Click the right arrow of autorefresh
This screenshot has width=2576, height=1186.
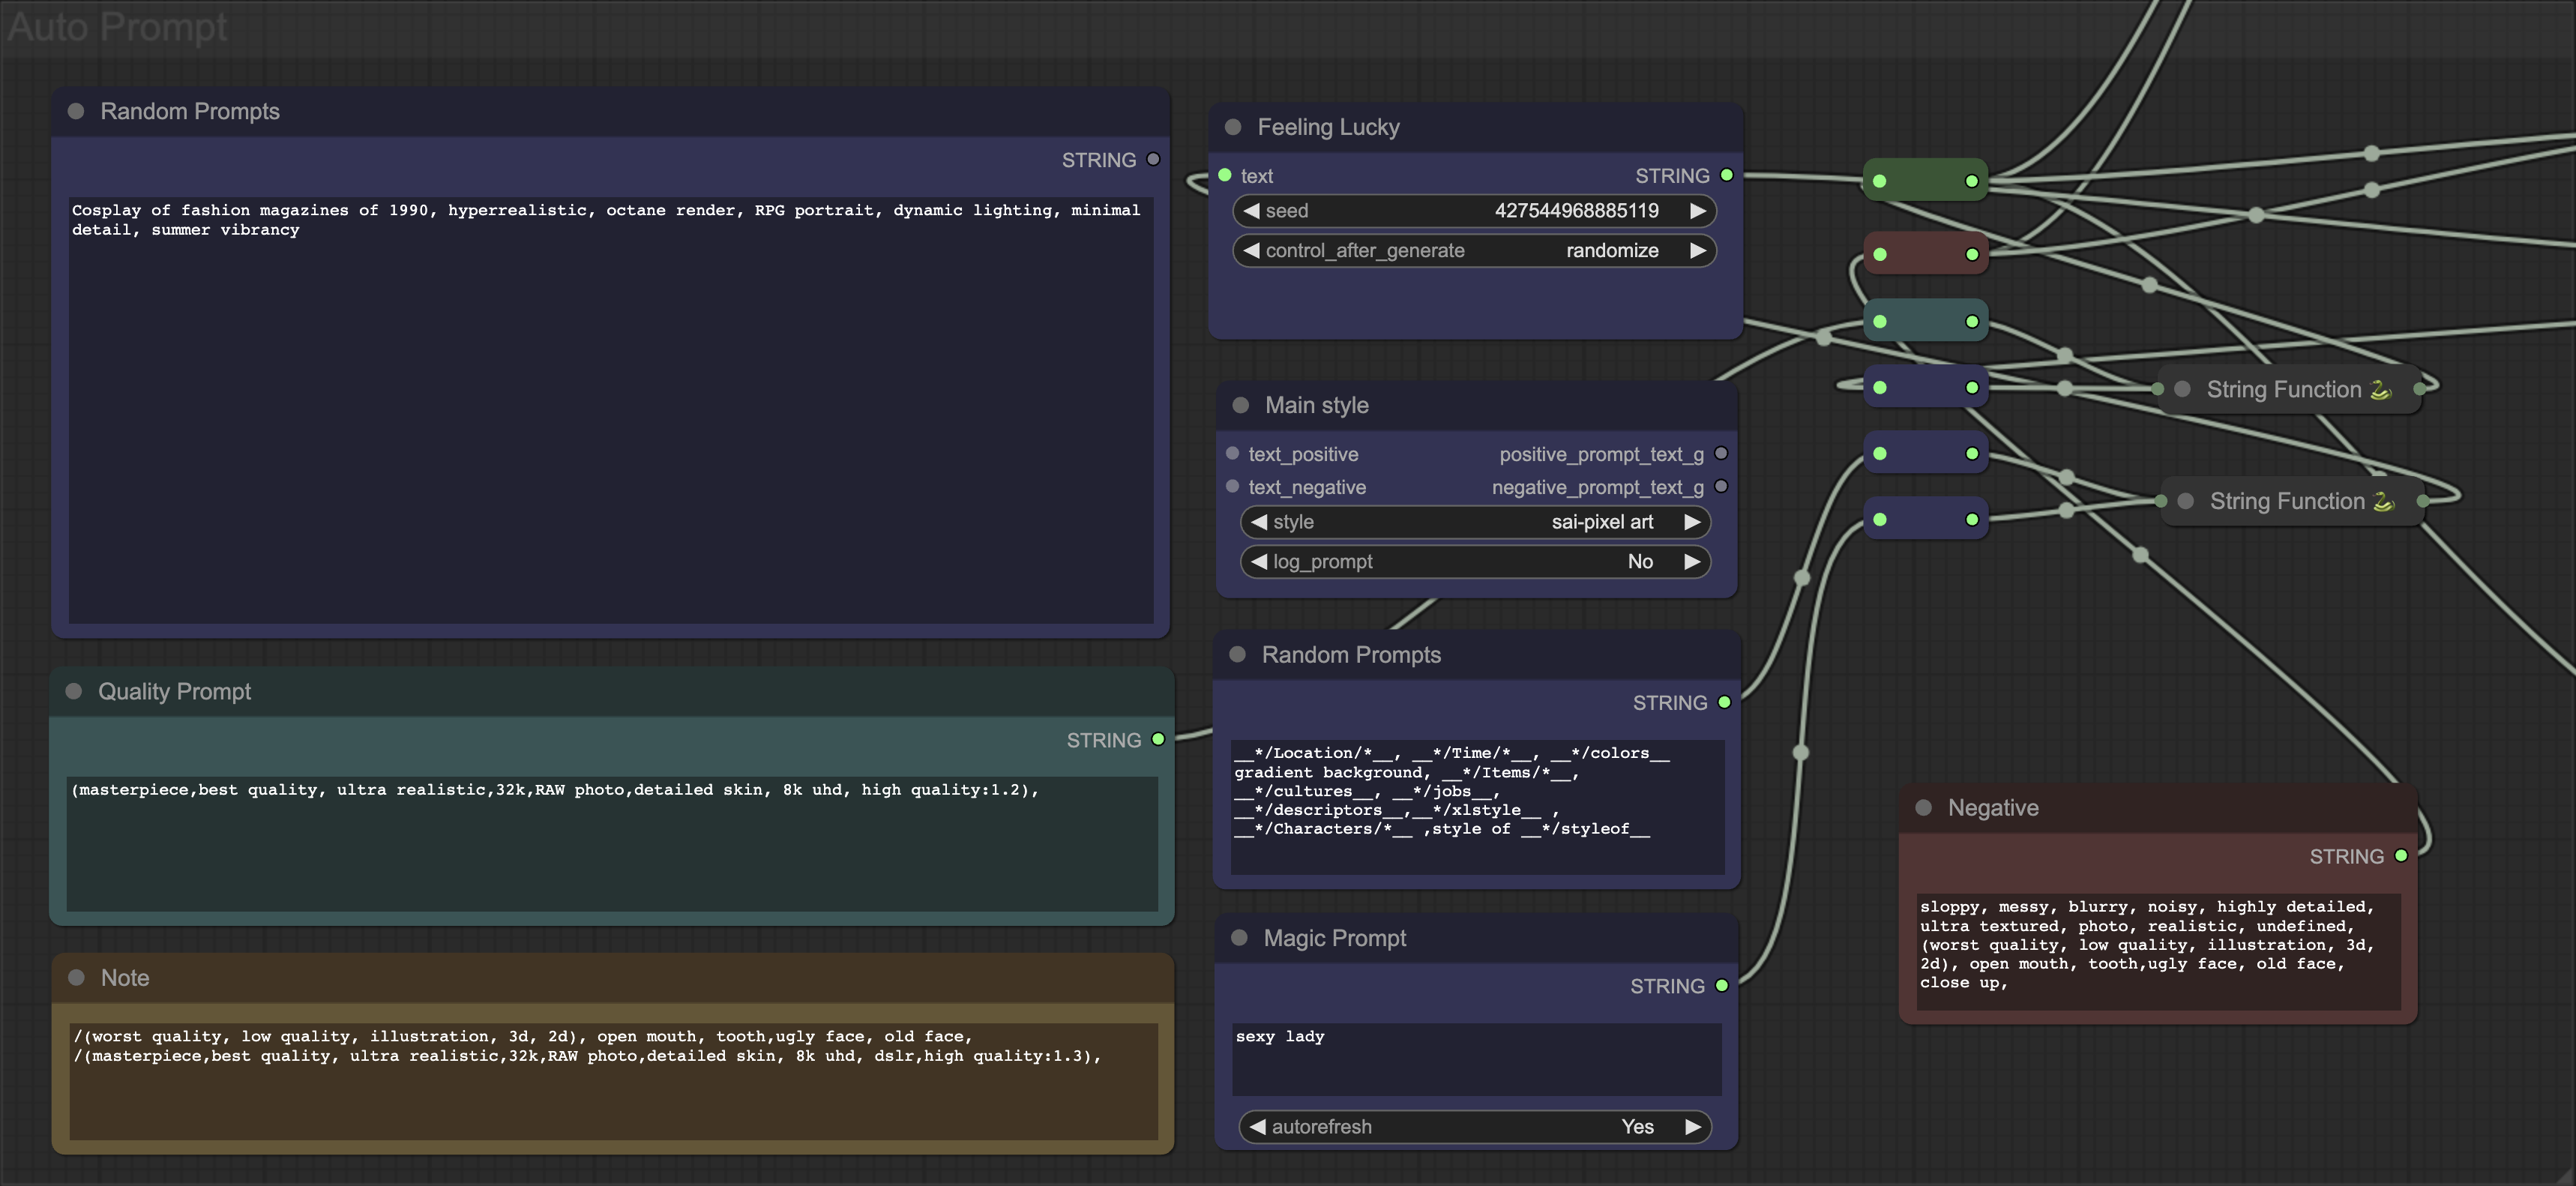(1693, 1126)
